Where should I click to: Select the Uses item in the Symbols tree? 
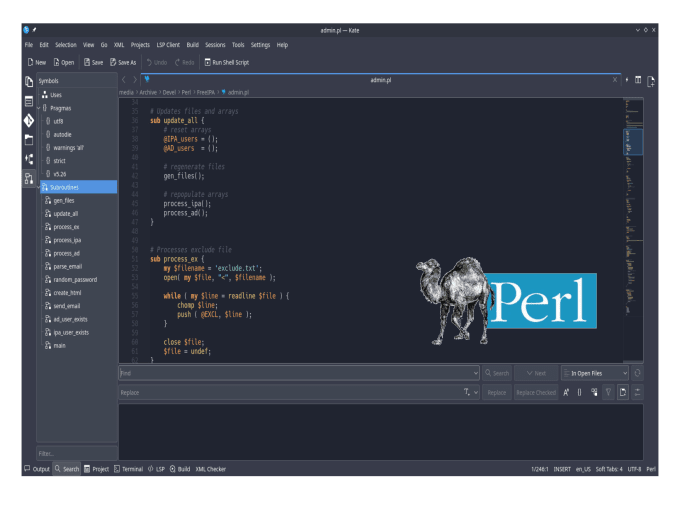coord(56,95)
